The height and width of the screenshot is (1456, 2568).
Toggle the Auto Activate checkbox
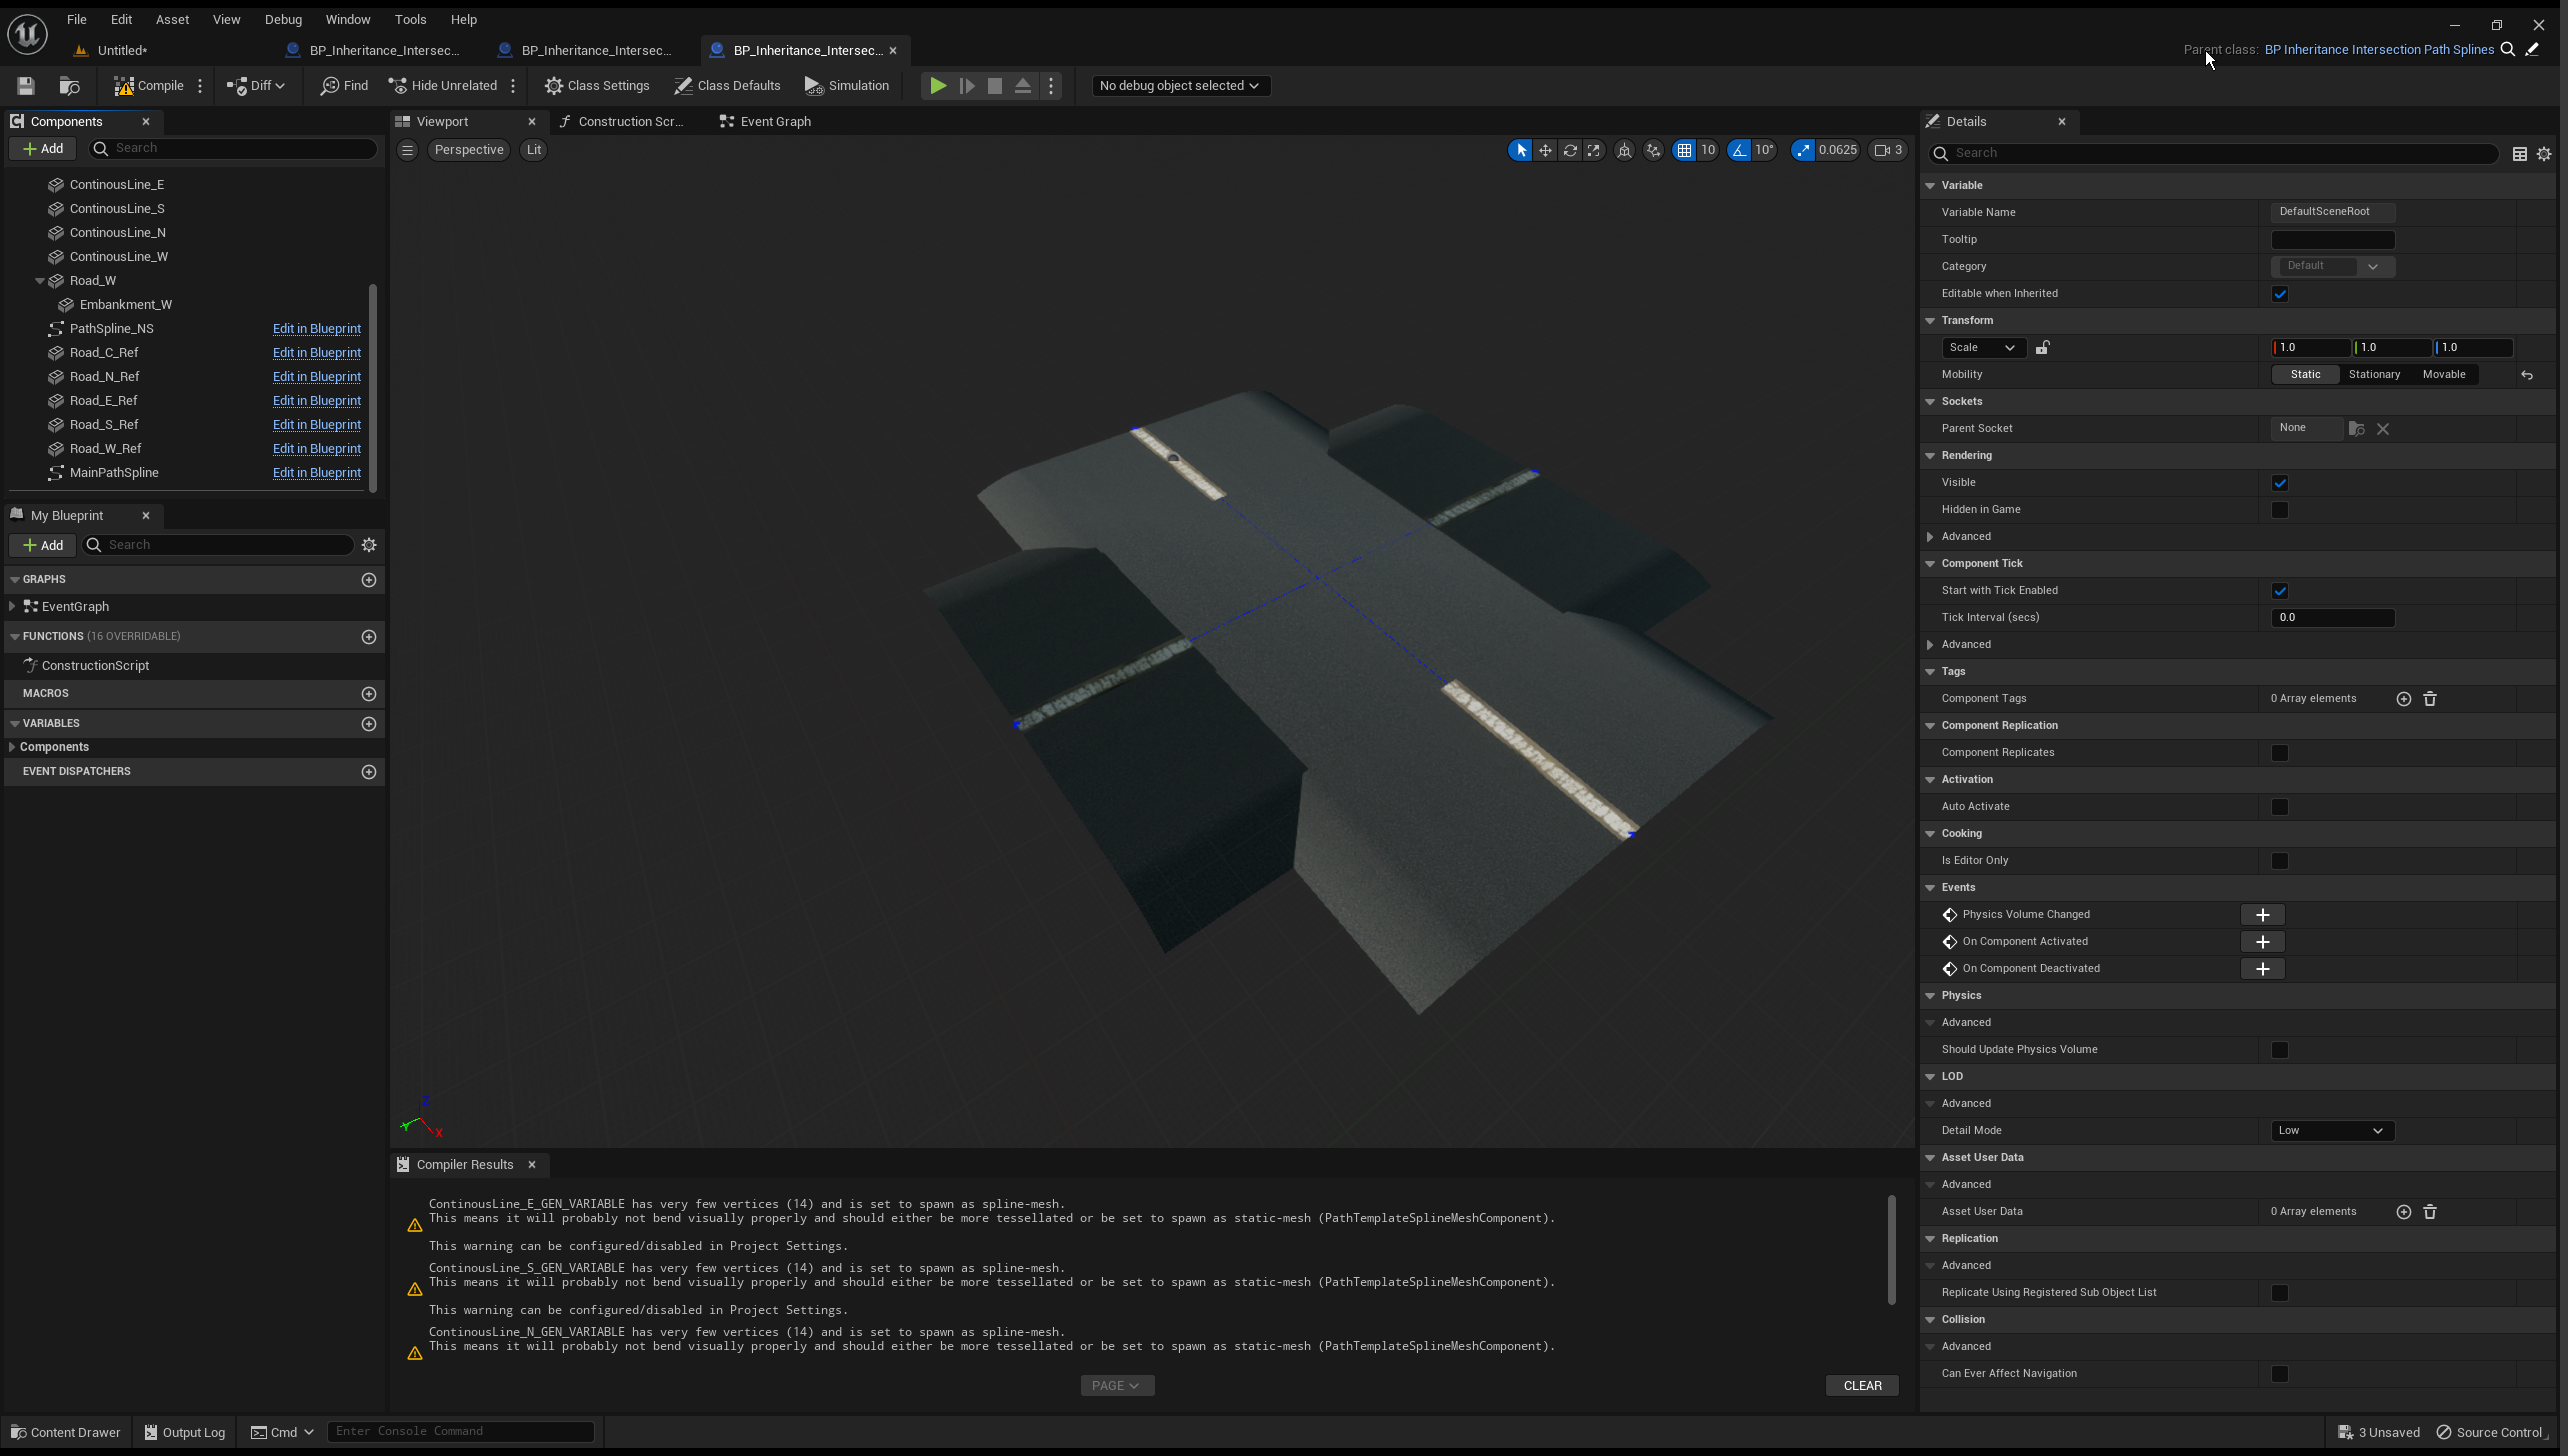[x=2280, y=807]
